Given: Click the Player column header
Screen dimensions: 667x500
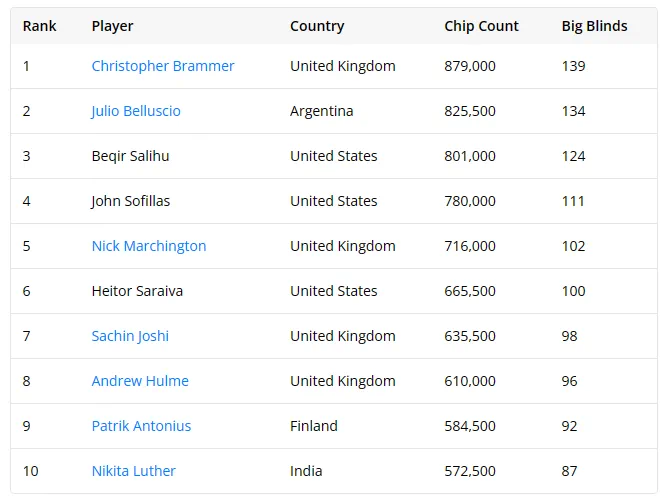Looking at the screenshot, I should point(112,26).
